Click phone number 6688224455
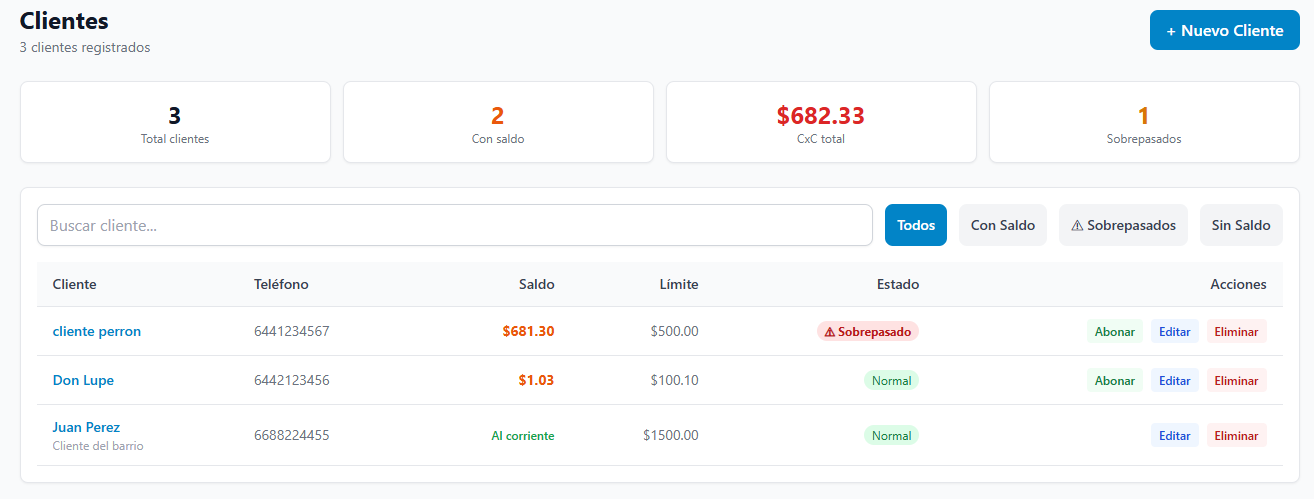This screenshot has width=1314, height=499. [x=291, y=435]
